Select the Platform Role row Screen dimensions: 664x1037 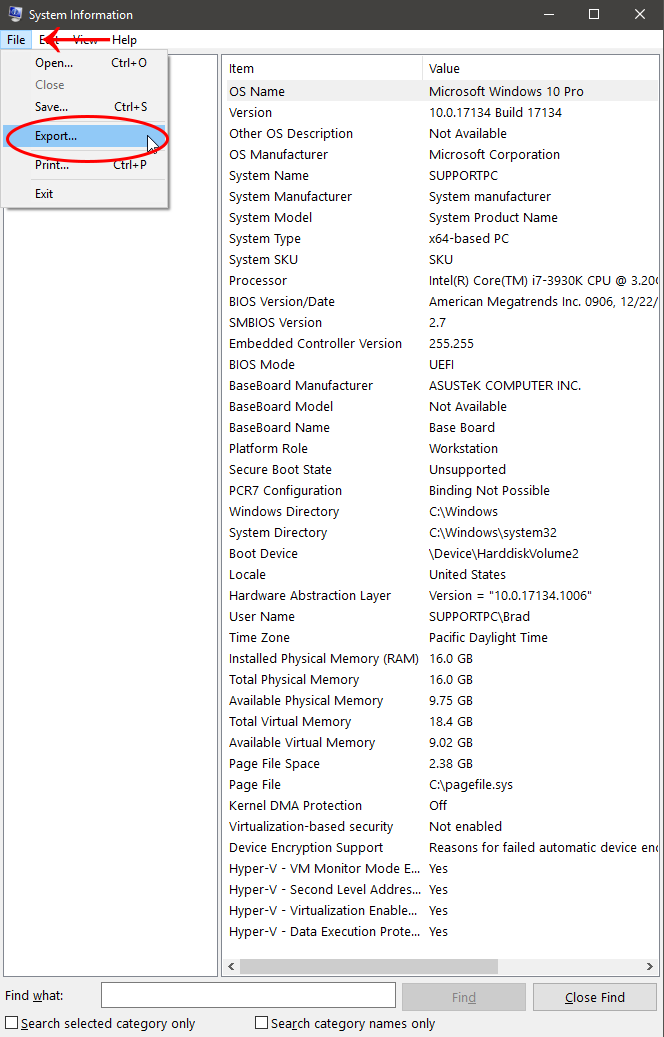click(442, 448)
